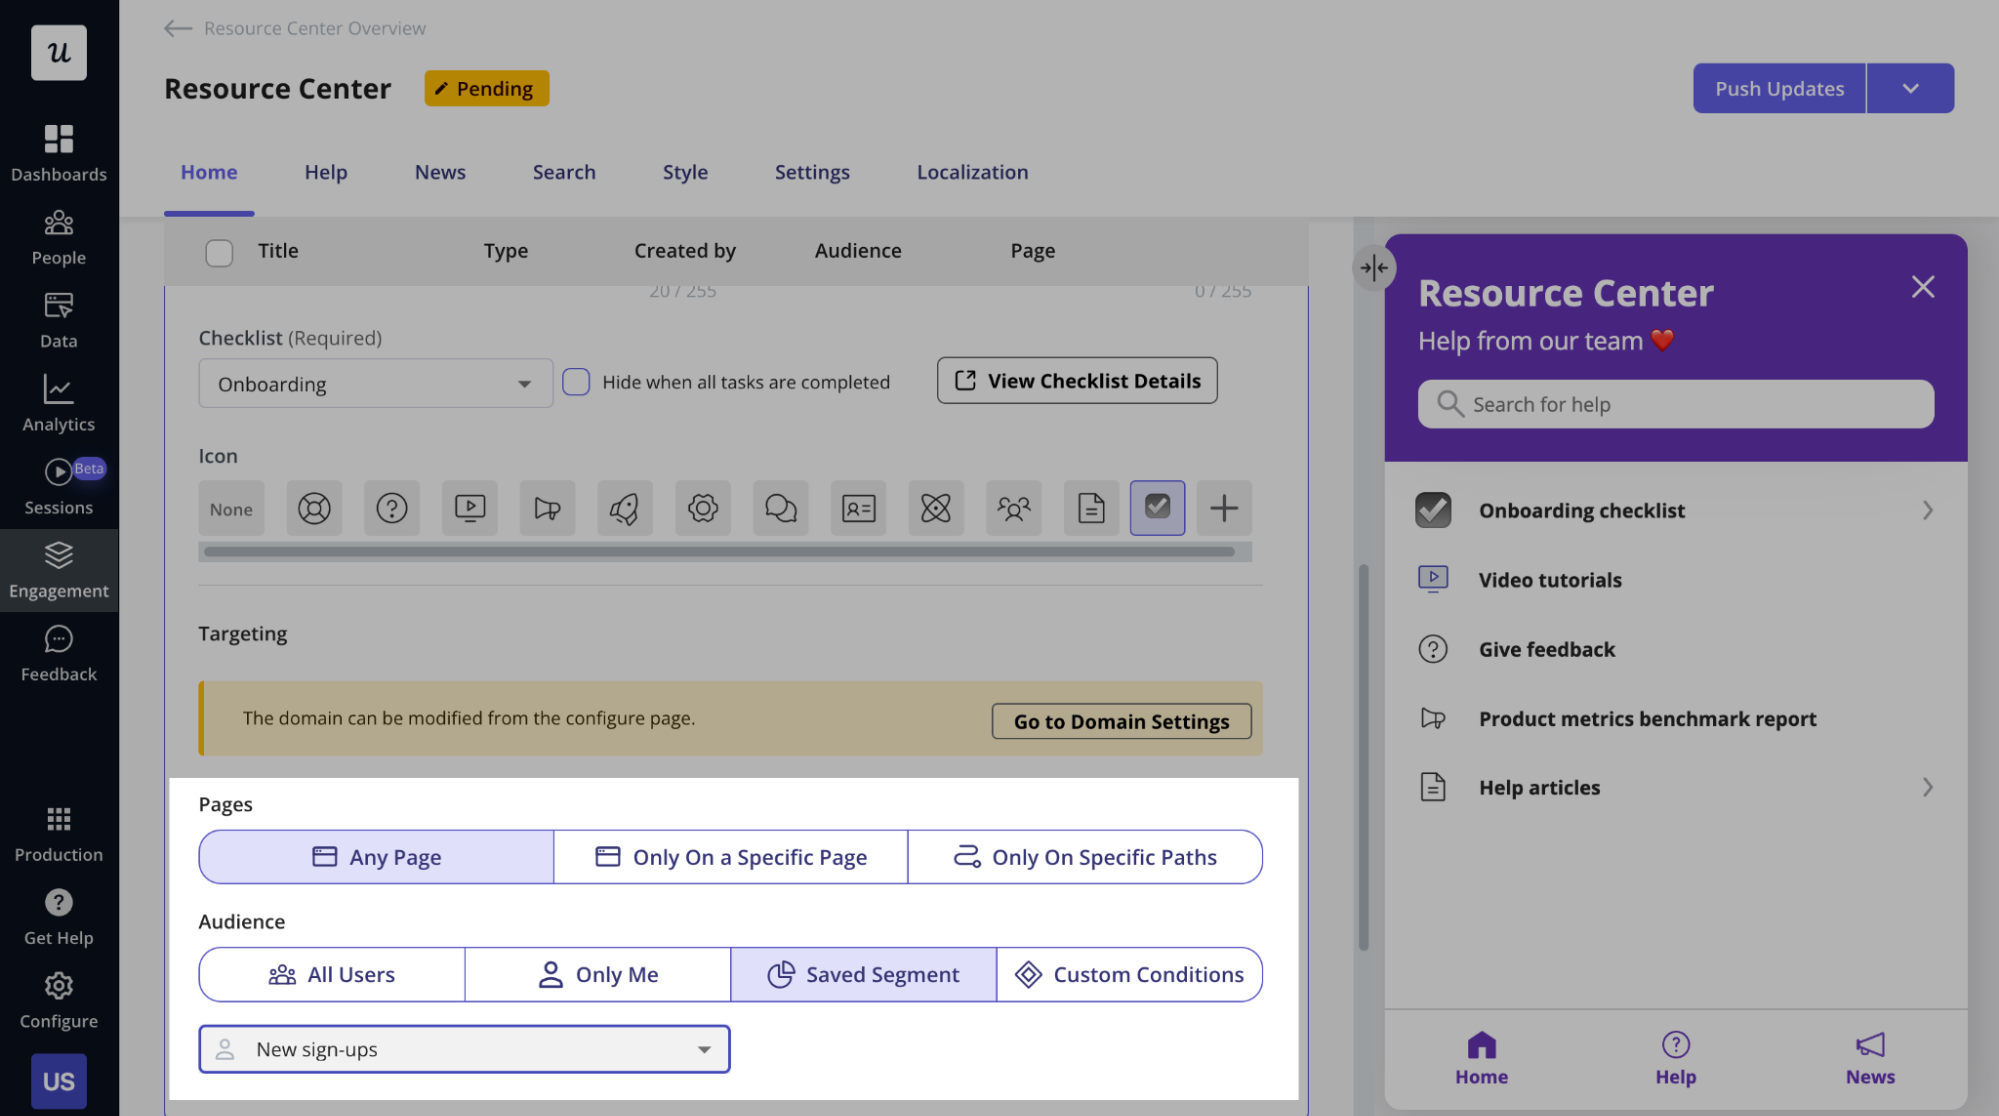Open Analytics in the sidebar
Viewport: 1999px width, 1116px height.
pyautogui.click(x=58, y=403)
